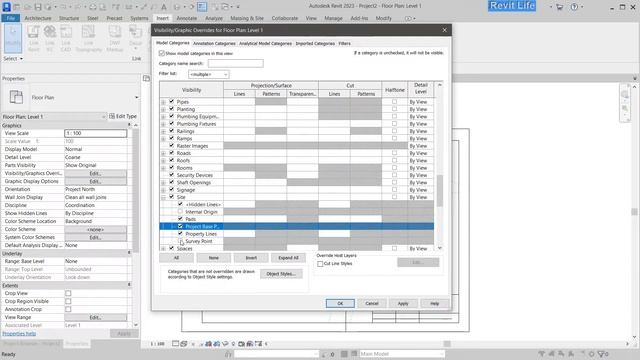The height and width of the screenshot is (360, 640).
Task: Open the Annotate ribbon tab
Action: coord(187,18)
